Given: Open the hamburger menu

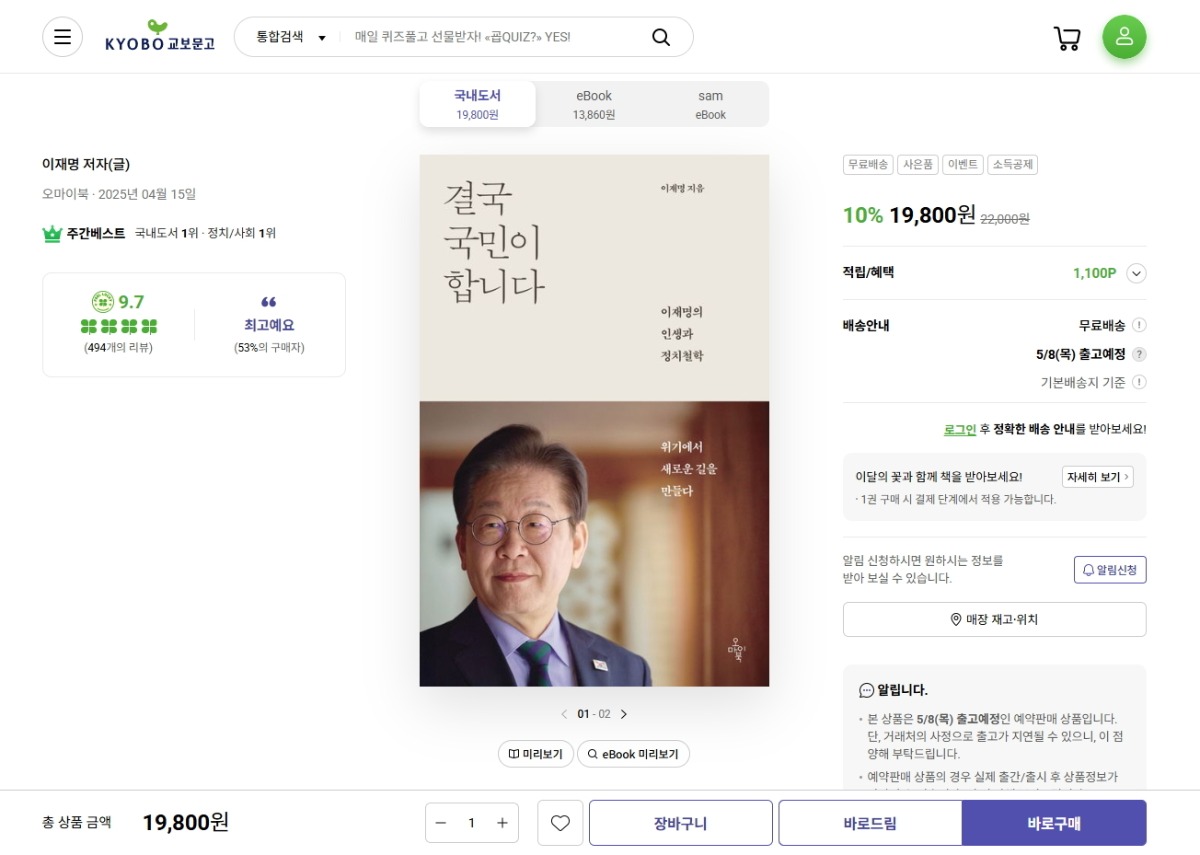Looking at the screenshot, I should (x=62, y=37).
